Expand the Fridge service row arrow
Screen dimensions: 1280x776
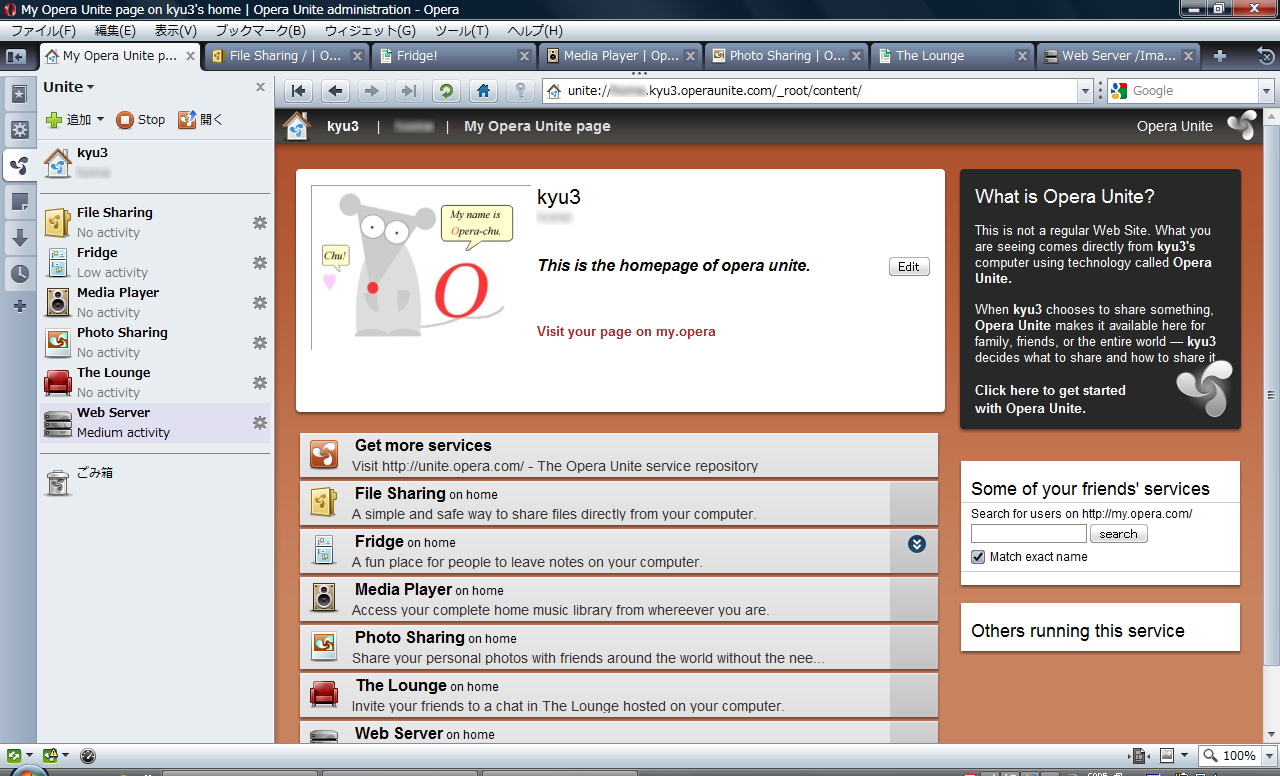[917, 544]
